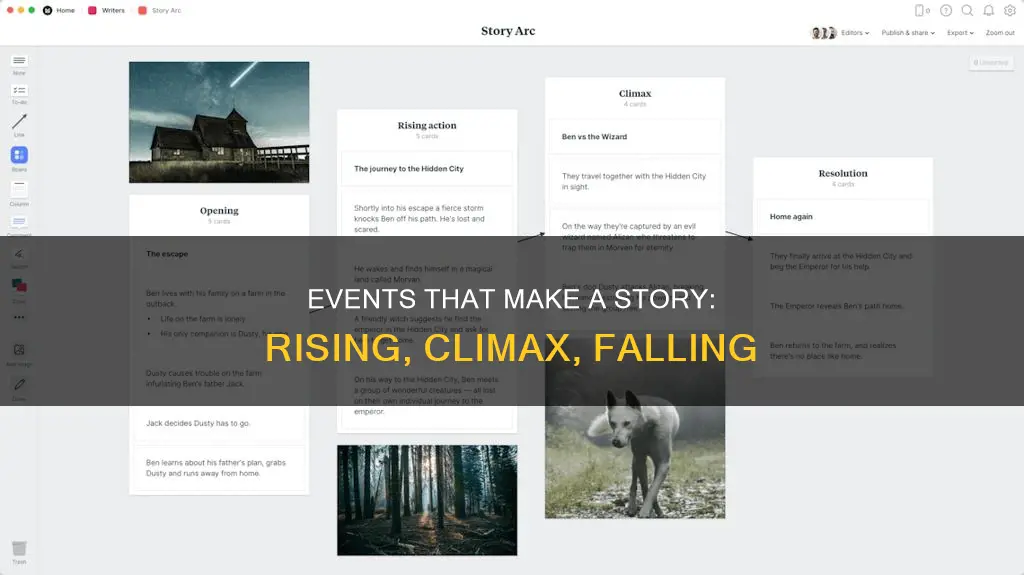
Task: Select the forest path image
Action: (427, 501)
